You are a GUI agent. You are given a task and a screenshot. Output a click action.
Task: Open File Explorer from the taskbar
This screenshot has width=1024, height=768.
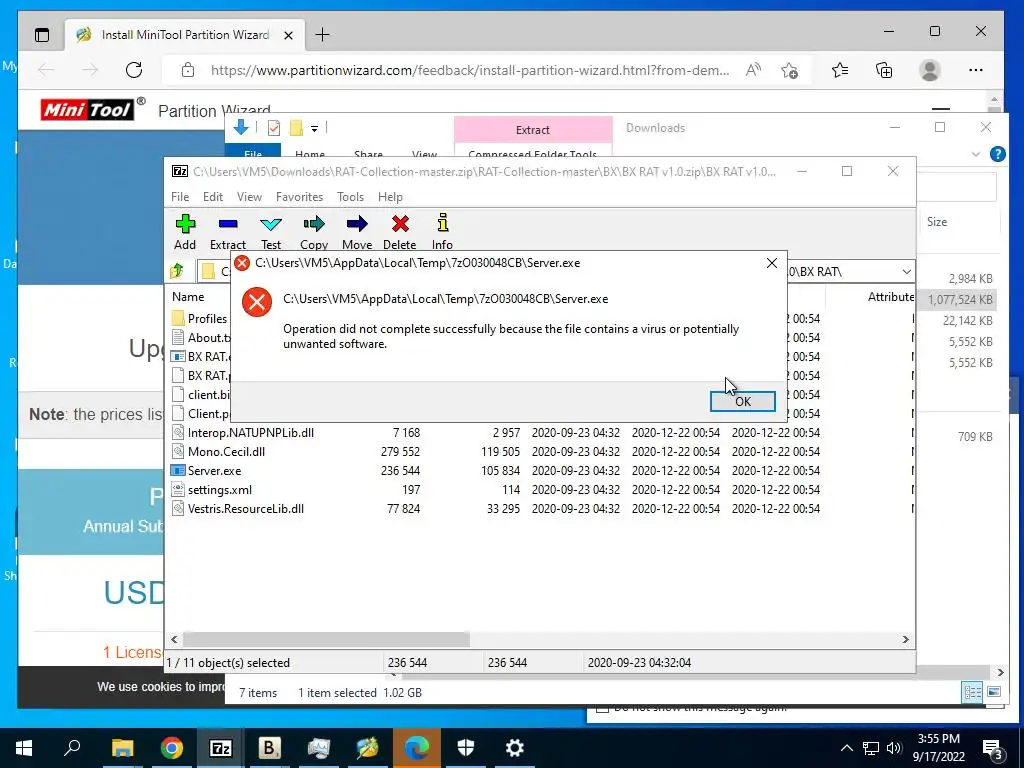click(x=122, y=747)
